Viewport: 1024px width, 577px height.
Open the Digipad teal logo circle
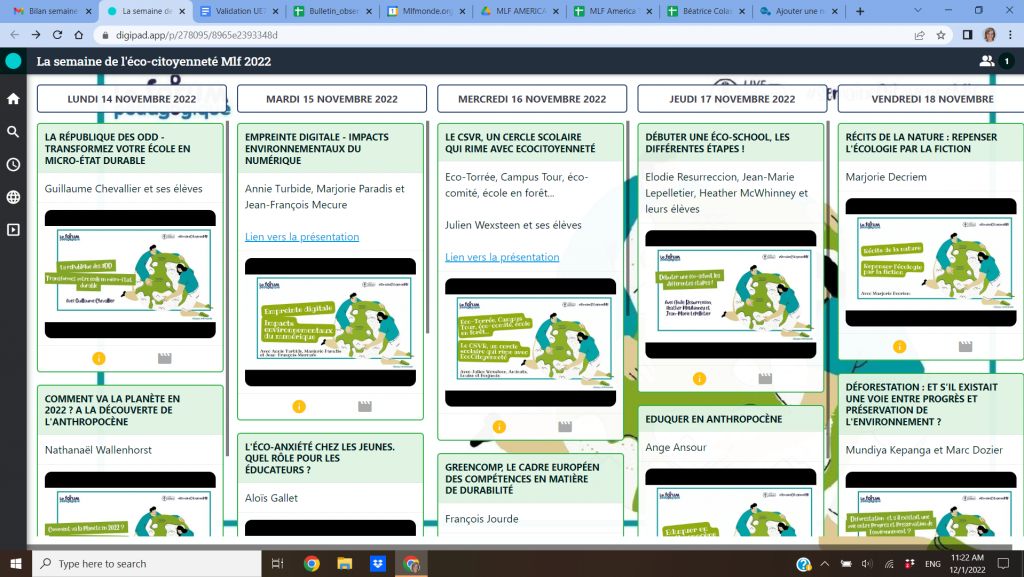13,61
